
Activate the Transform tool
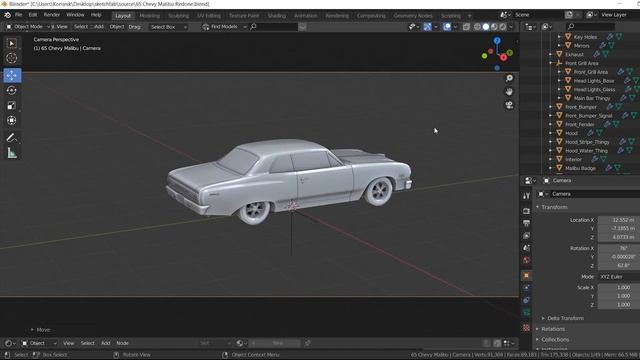click(12, 120)
